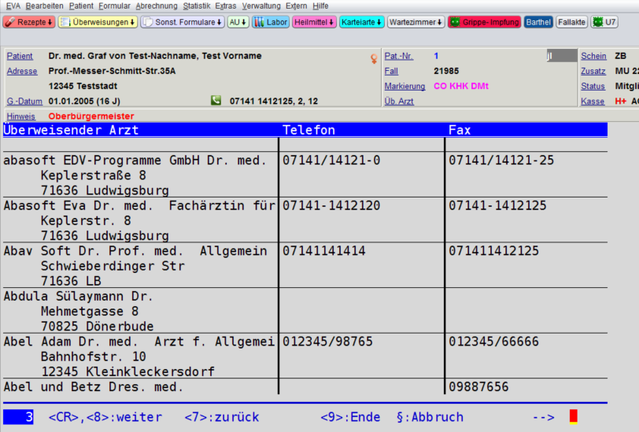Click the Fallakte button
The image size is (639, 432).
[x=572, y=22]
